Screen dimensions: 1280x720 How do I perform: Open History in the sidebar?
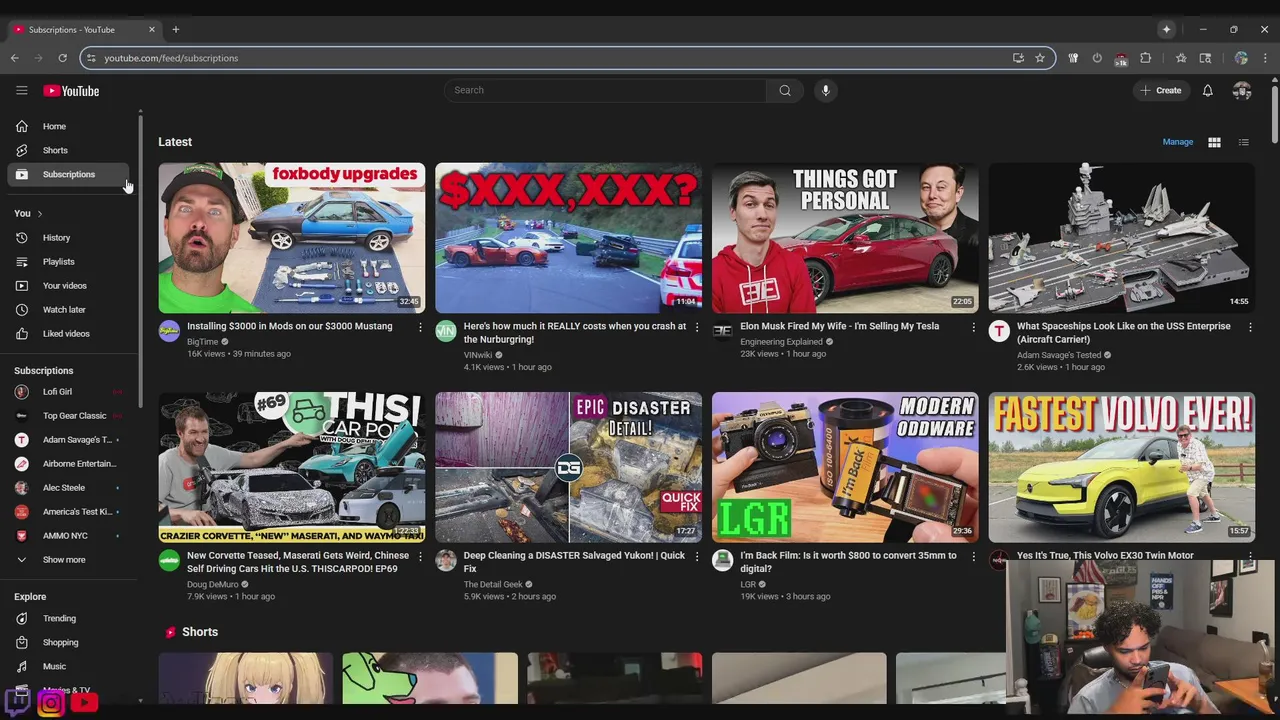click(x=68, y=238)
